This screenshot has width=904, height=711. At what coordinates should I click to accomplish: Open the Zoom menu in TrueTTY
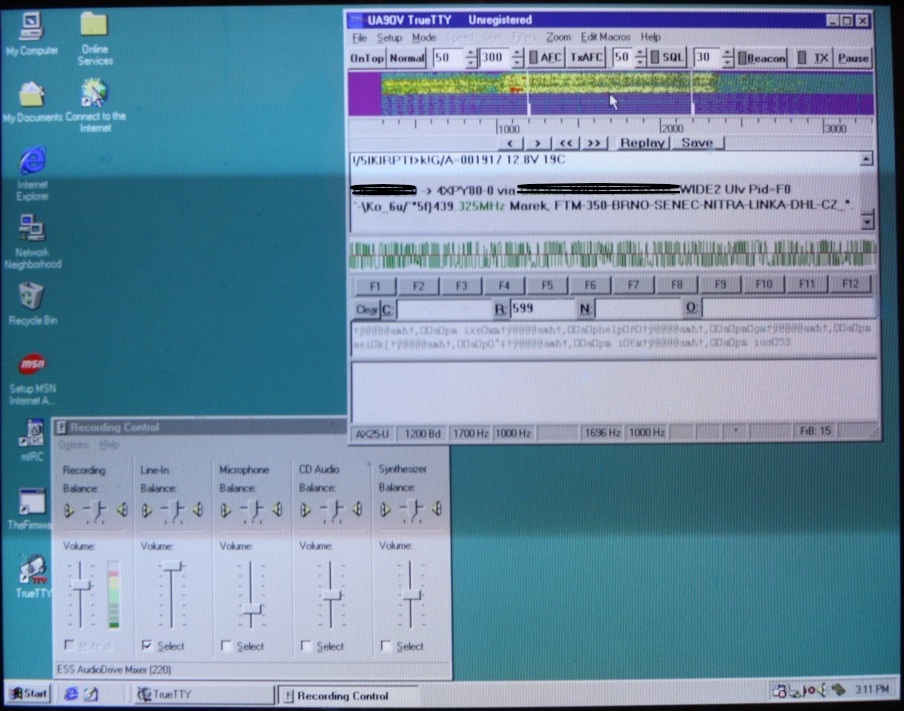point(558,37)
